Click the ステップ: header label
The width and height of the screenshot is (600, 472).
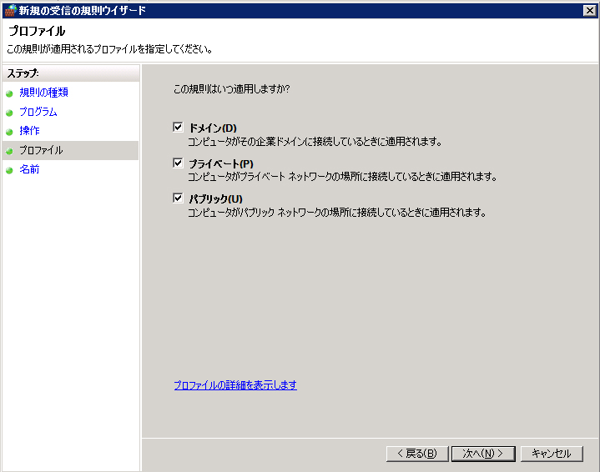[x=23, y=73]
